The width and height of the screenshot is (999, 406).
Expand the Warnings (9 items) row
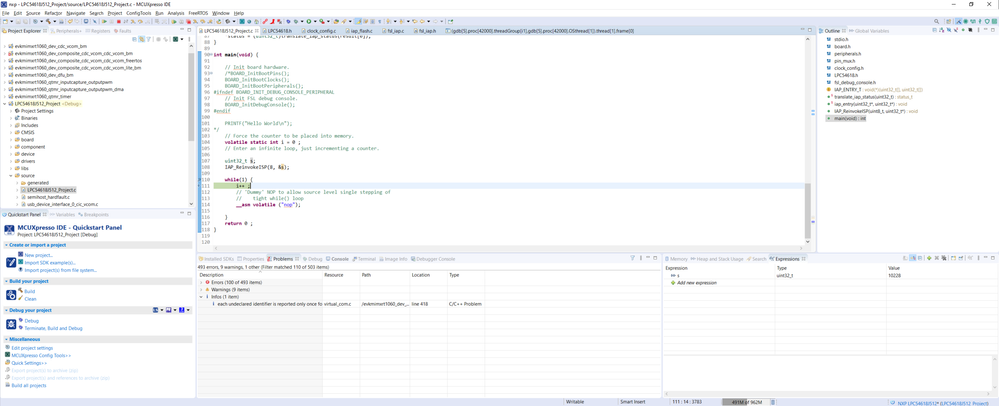click(x=201, y=289)
